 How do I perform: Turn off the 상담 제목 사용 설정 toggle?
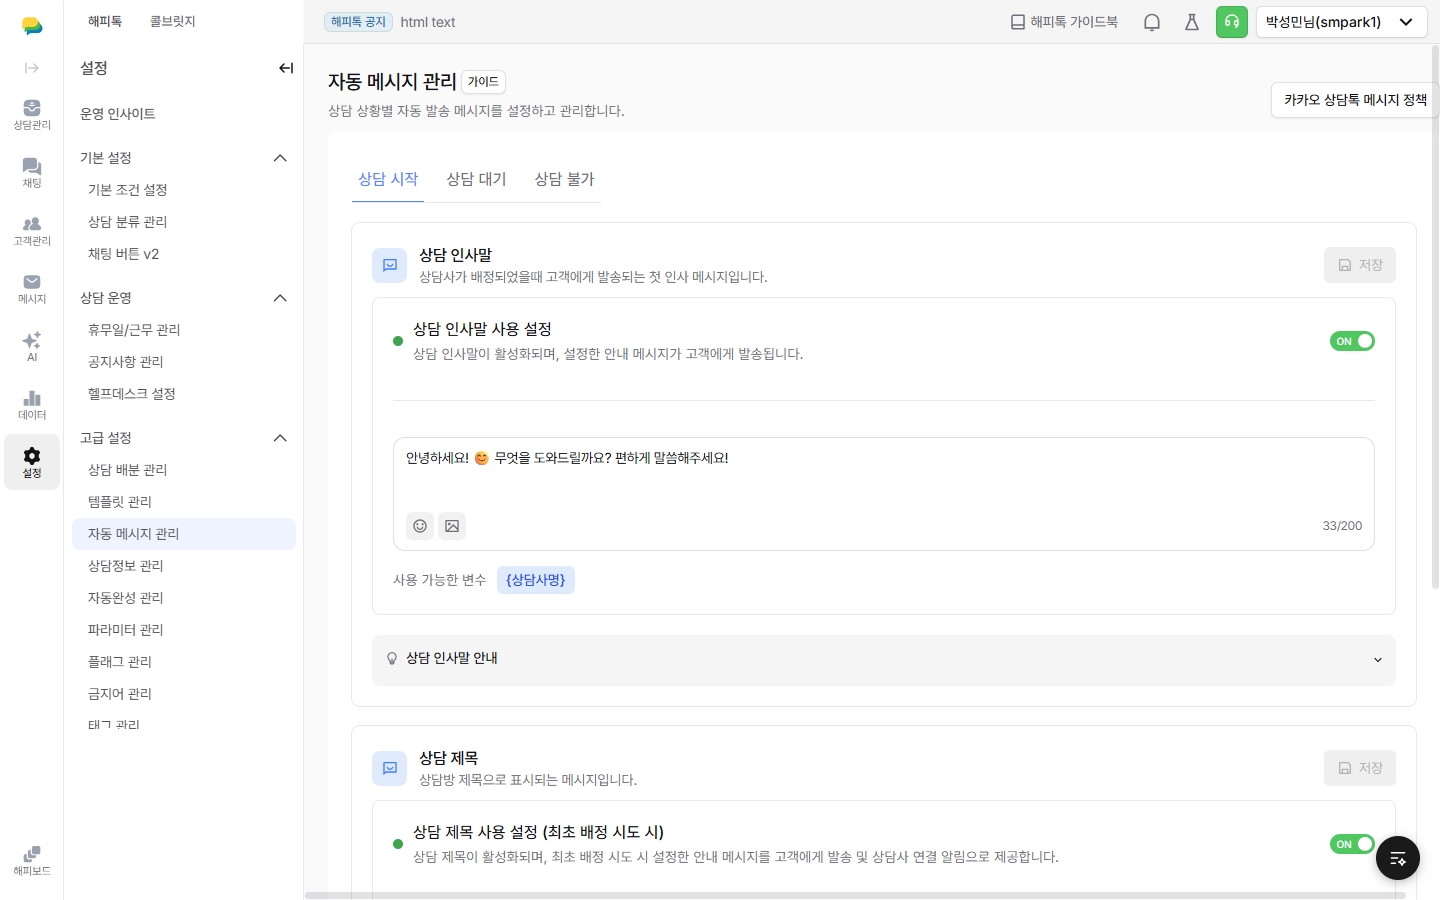point(1352,844)
